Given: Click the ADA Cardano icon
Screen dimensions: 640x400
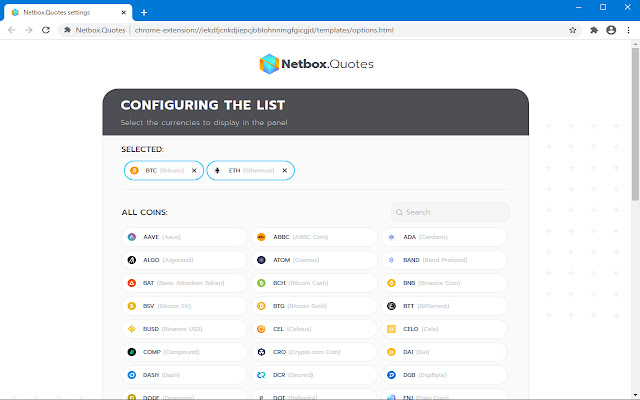Looking at the screenshot, I should [391, 237].
